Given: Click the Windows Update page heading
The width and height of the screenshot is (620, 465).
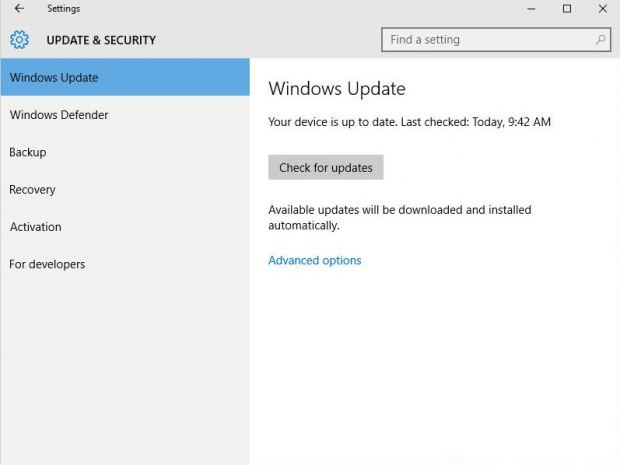Looking at the screenshot, I should point(336,88).
